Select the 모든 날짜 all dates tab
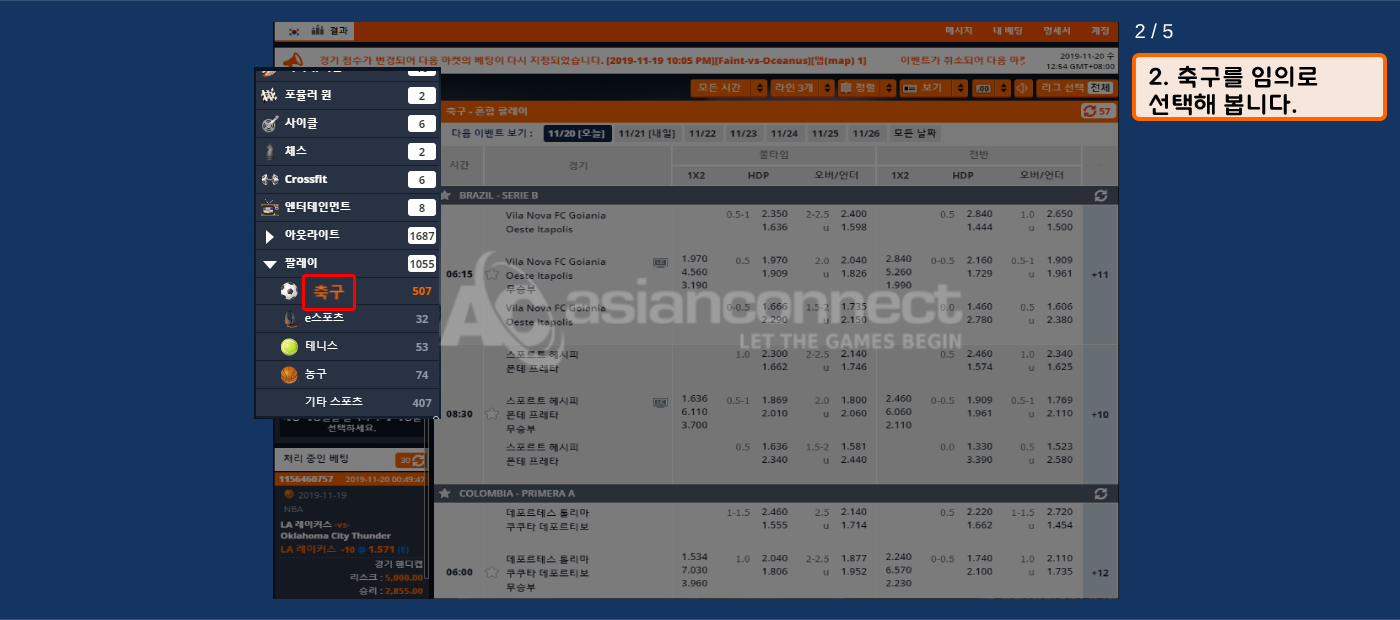The height and width of the screenshot is (620, 1400). tap(915, 133)
